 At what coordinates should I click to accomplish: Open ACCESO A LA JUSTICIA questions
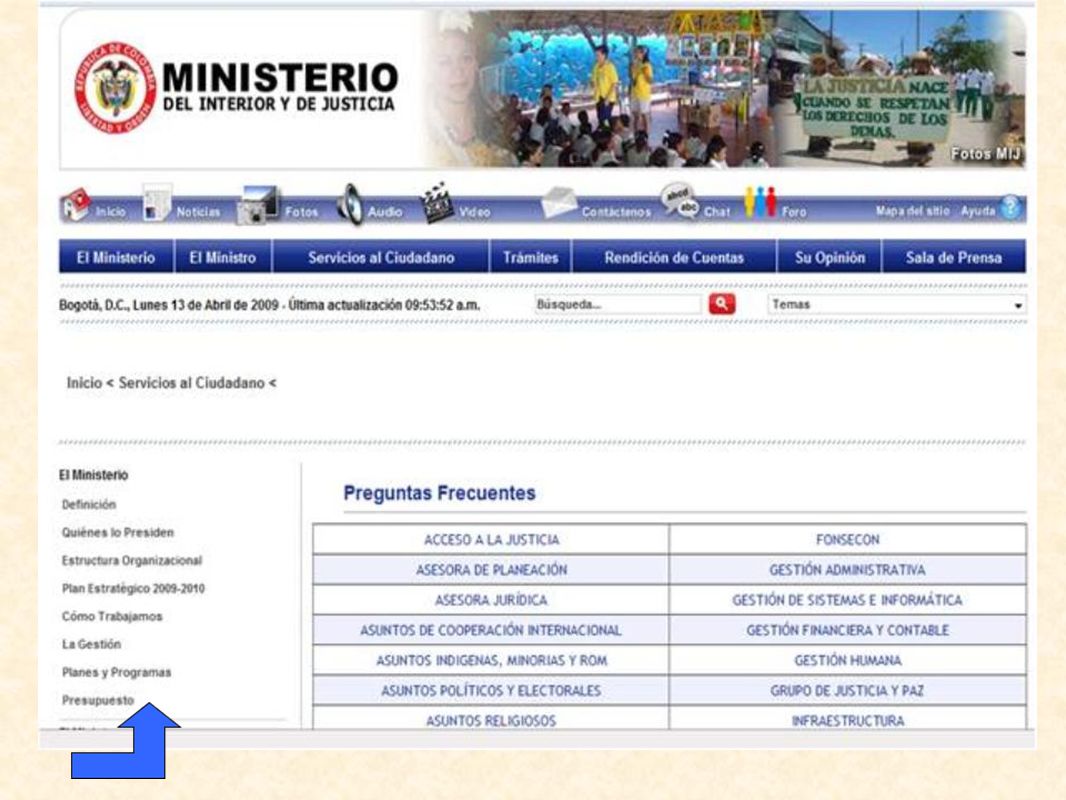click(x=492, y=540)
